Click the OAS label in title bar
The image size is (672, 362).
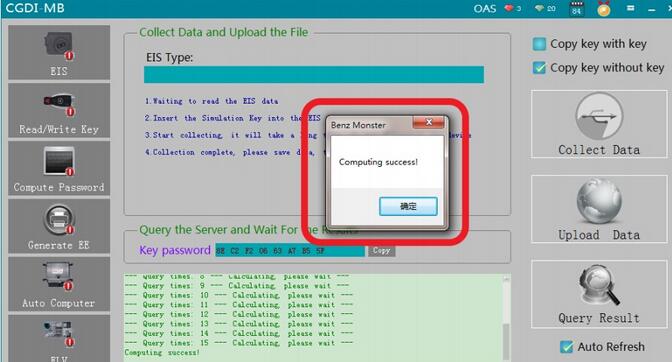(x=485, y=9)
